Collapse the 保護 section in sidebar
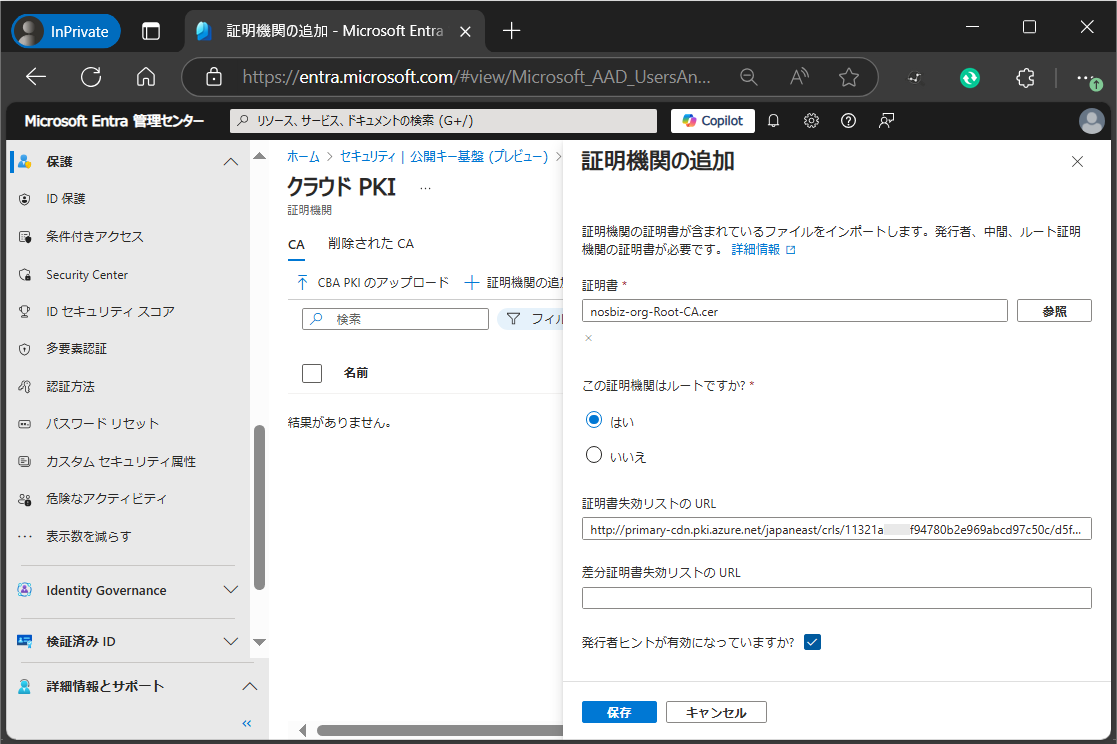Screen dimensions: 1117x744 (230, 162)
